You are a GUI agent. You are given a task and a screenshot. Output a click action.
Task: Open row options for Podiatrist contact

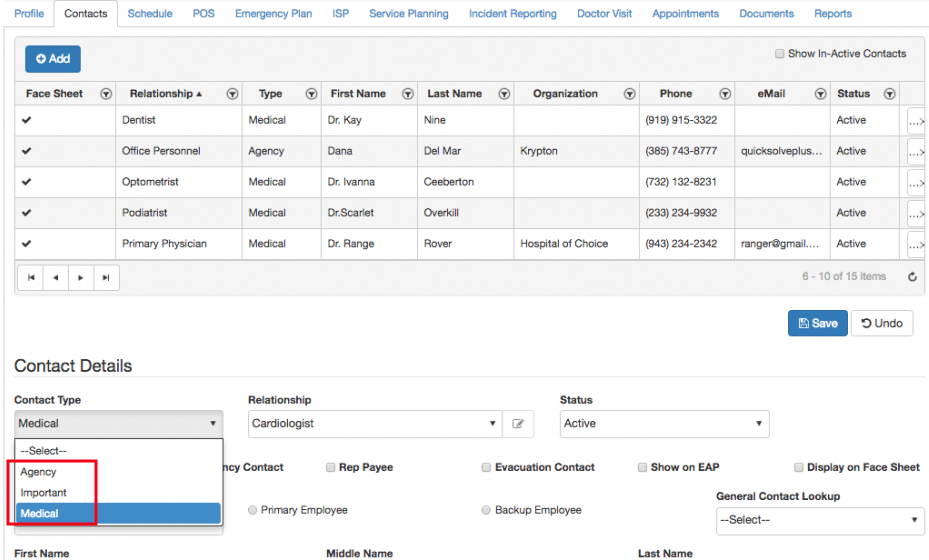coord(916,214)
